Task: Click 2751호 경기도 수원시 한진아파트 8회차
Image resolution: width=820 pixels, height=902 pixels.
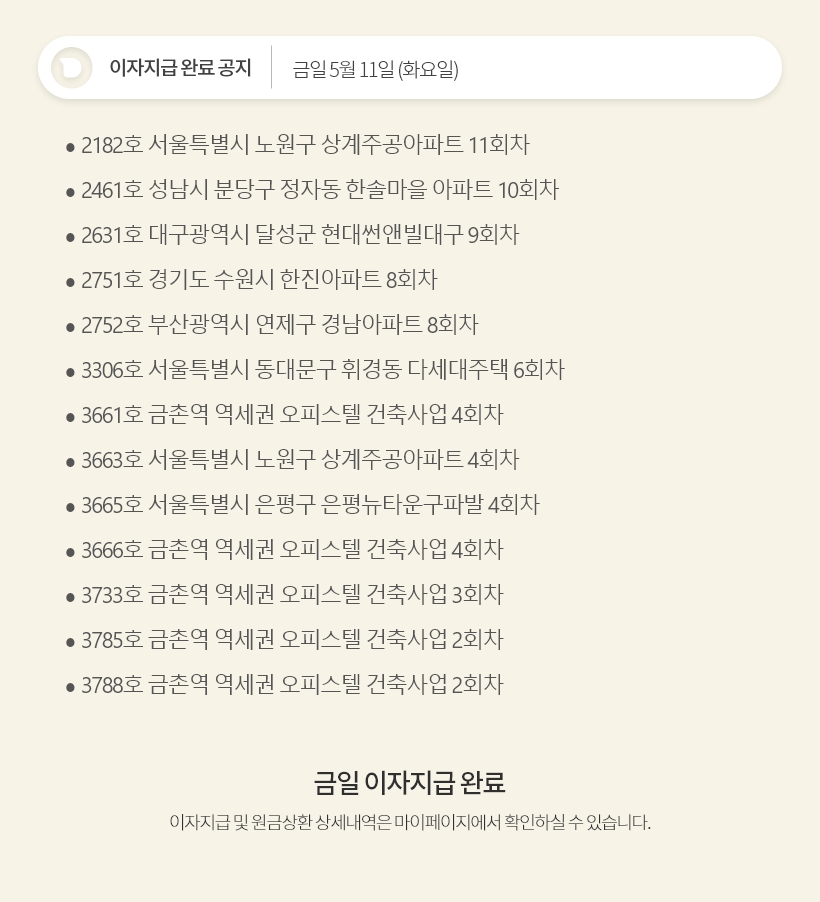Action: 259,280
